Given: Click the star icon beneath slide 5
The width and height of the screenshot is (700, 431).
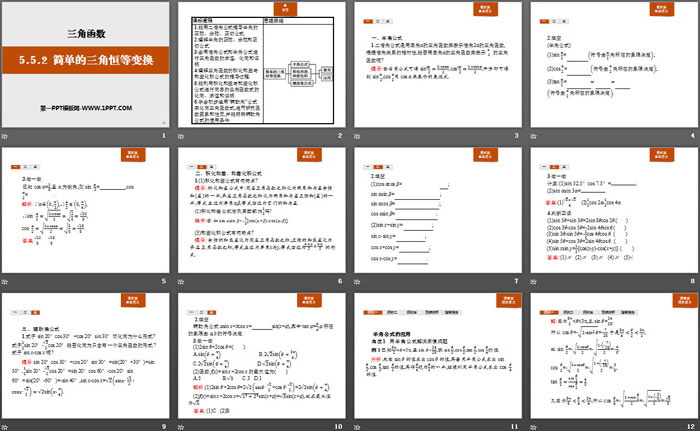Looking at the screenshot, I should pyautogui.click(x=8, y=277).
